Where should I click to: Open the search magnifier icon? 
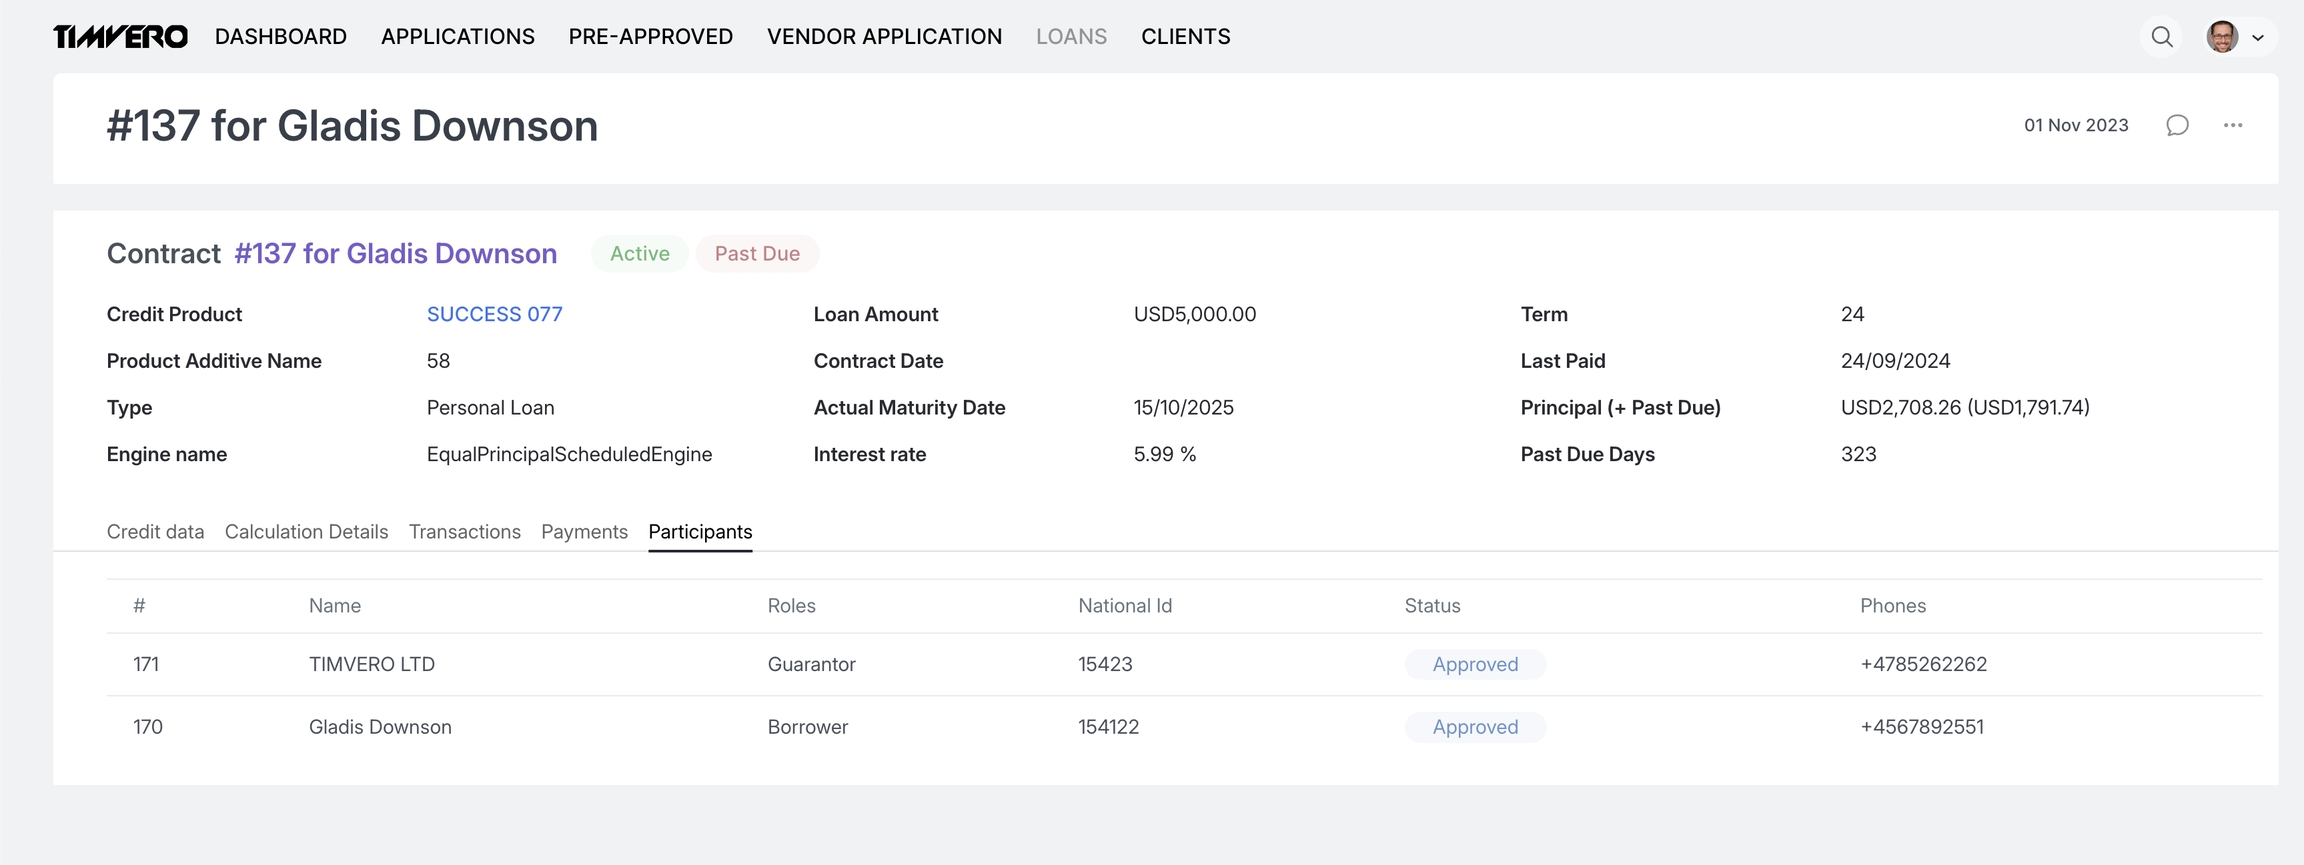(x=2161, y=37)
